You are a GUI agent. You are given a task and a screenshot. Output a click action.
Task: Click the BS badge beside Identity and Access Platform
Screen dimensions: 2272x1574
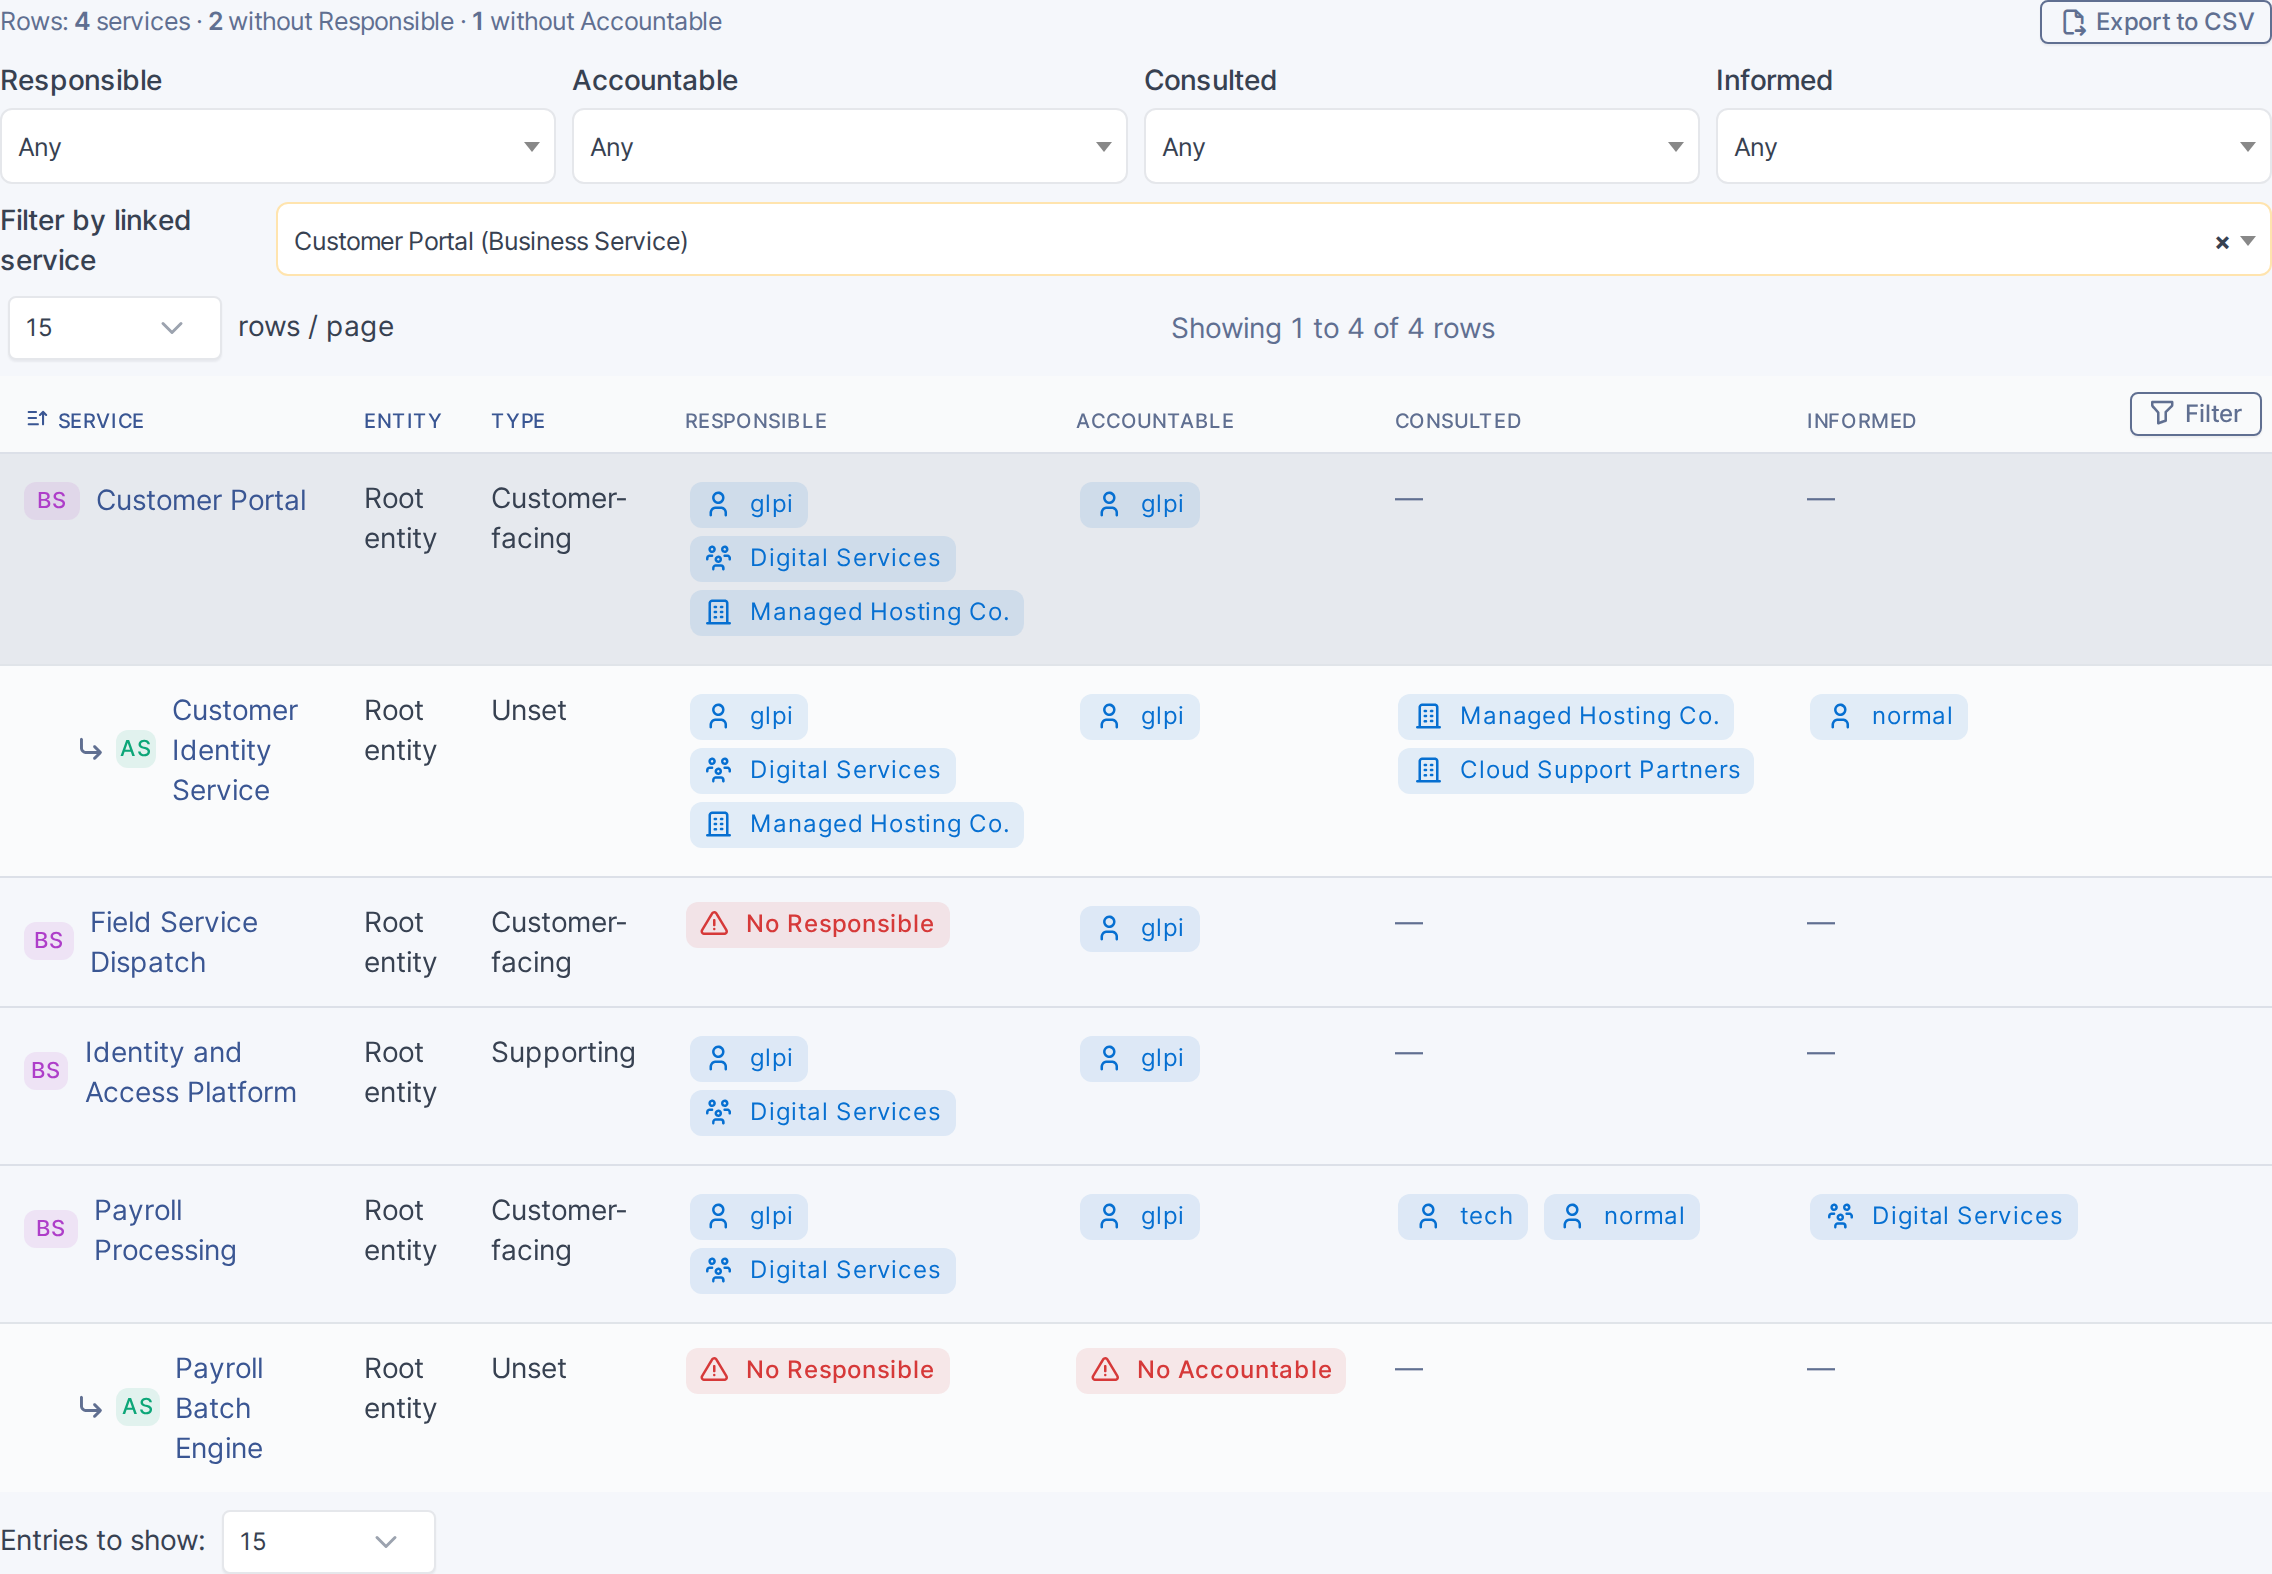click(x=45, y=1070)
